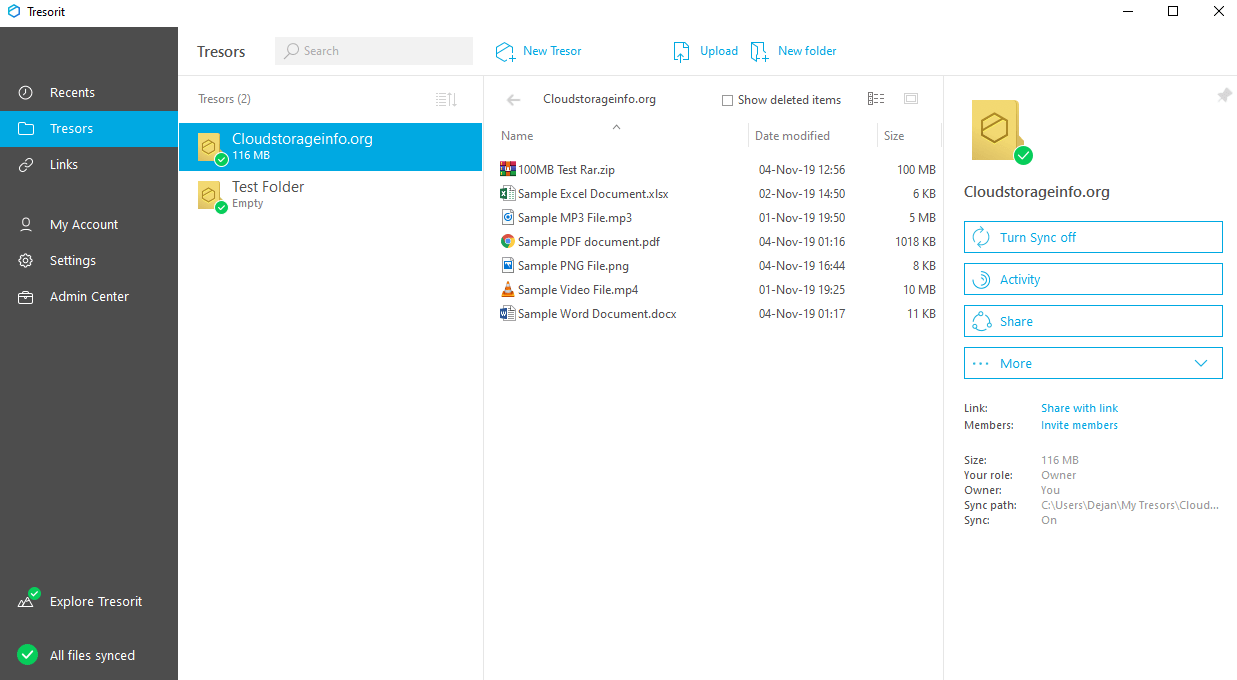This screenshot has width=1237, height=680.
Task: Click the Invite members link
Action: [x=1079, y=425]
